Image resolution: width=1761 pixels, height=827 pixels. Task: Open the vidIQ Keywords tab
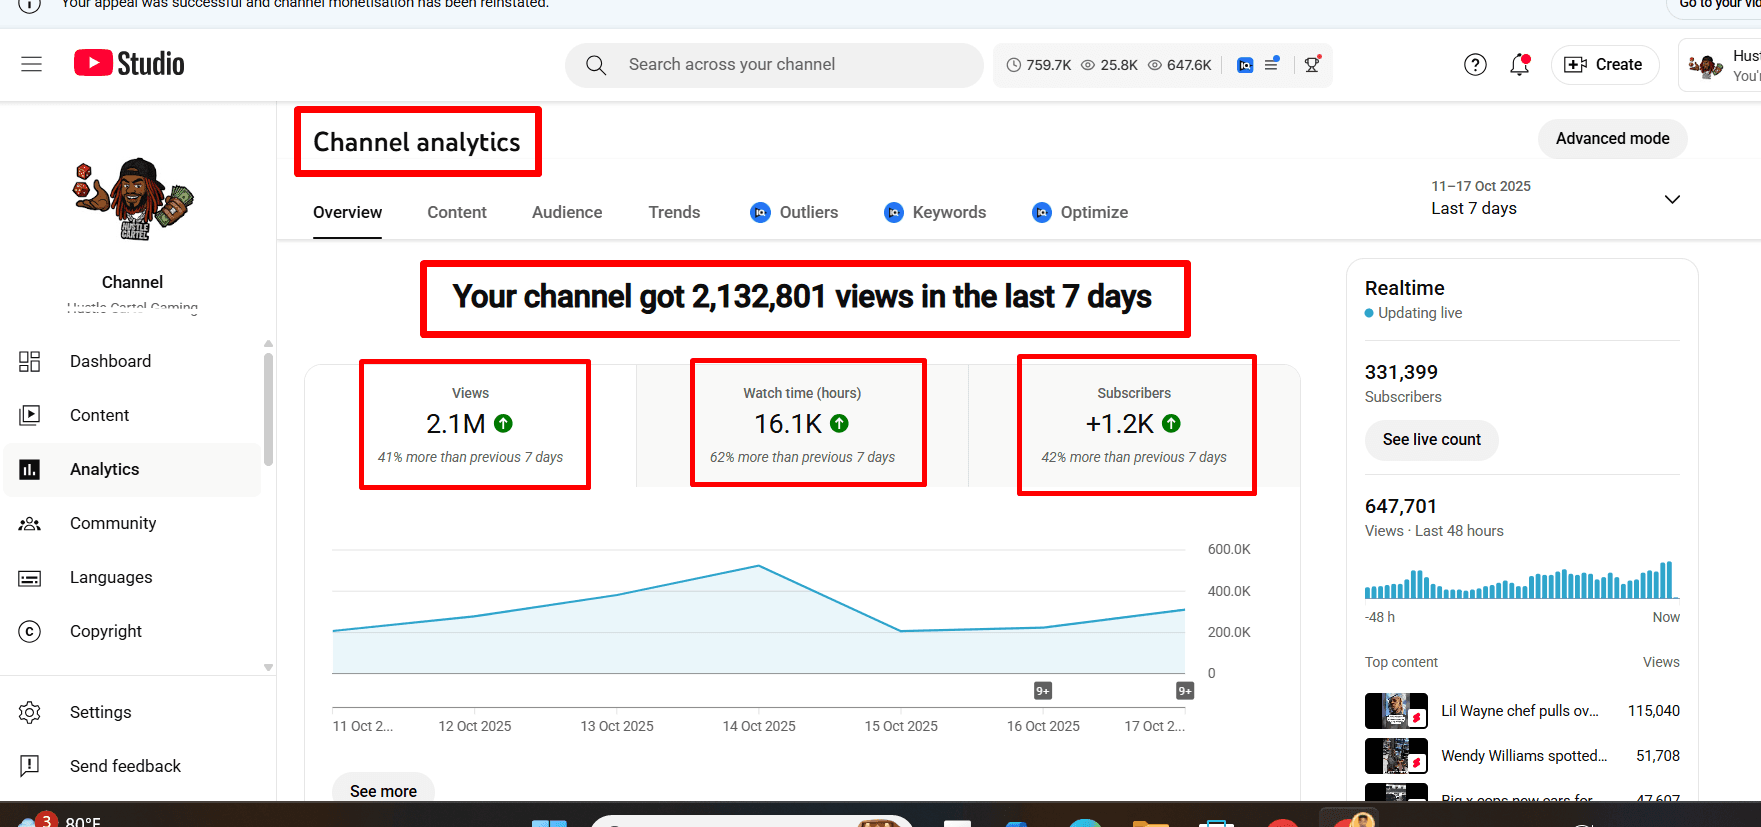tap(935, 212)
